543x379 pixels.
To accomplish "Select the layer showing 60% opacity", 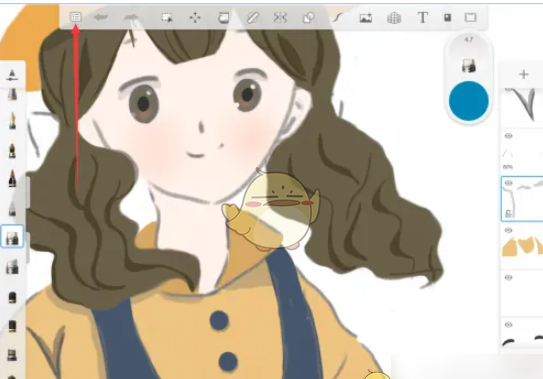I will (x=522, y=152).
